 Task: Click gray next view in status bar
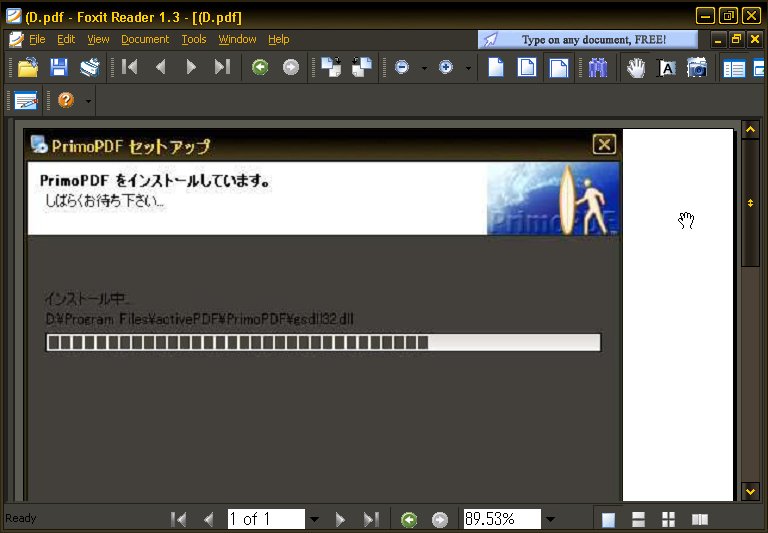(x=440, y=520)
